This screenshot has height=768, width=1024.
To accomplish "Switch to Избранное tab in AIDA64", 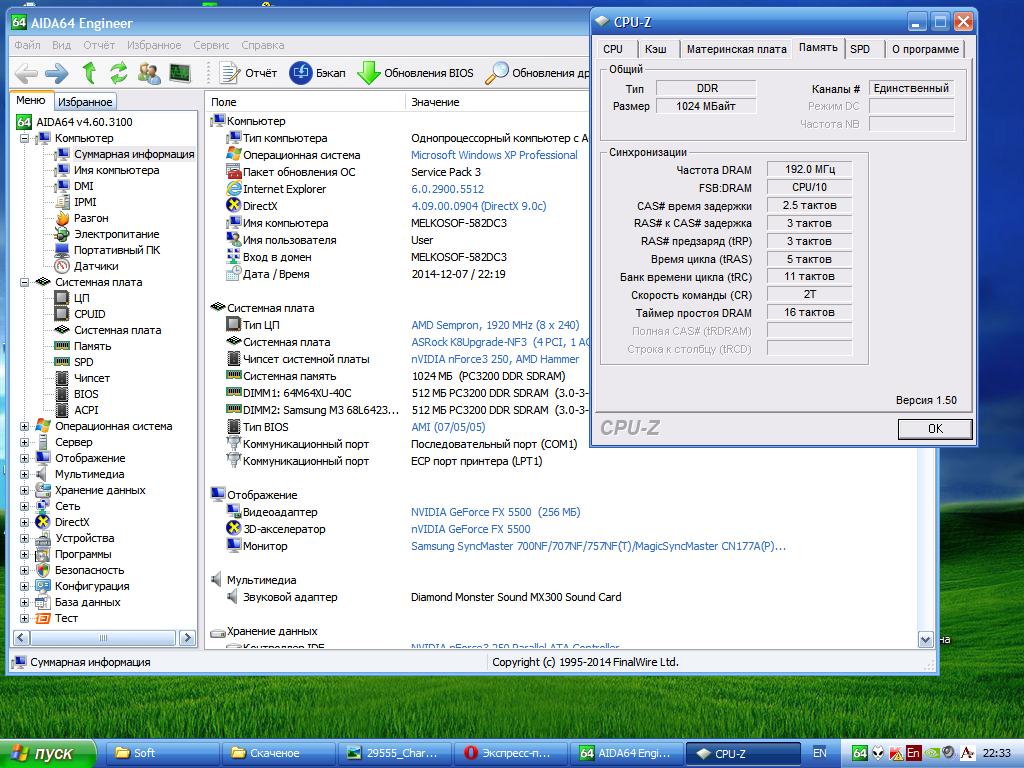I will (85, 102).
